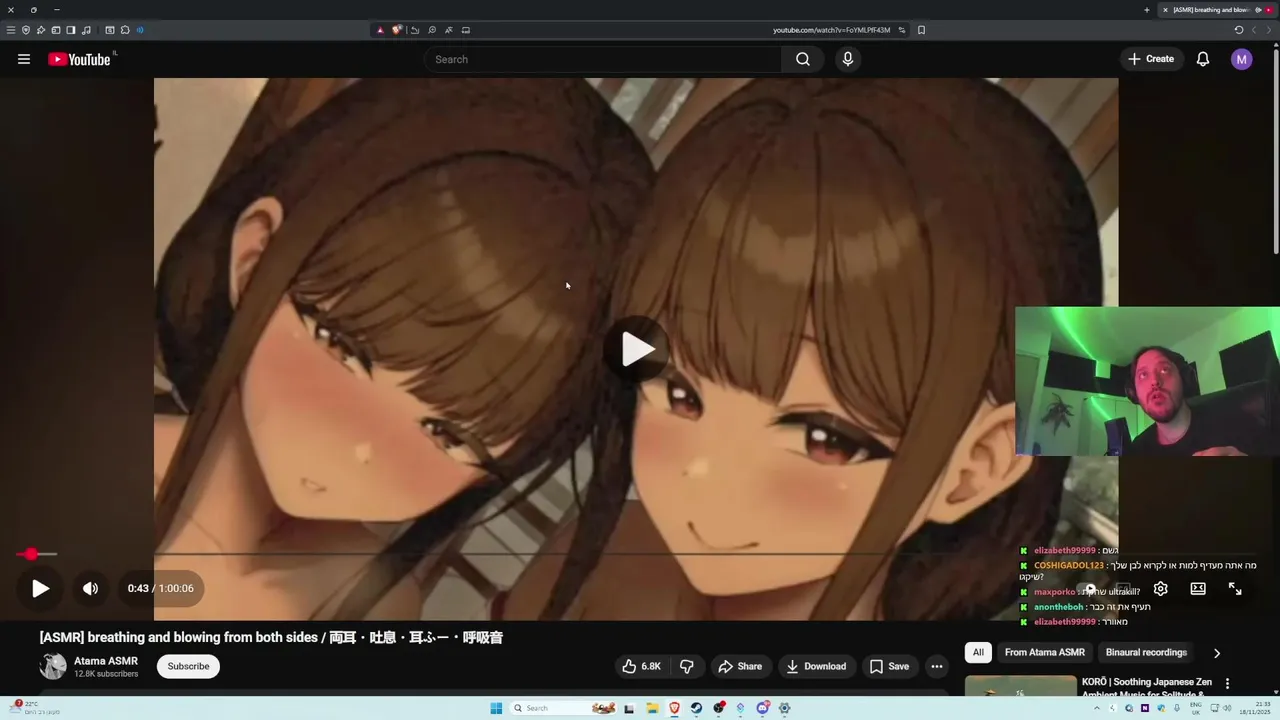Click the browser shield icon in toolbar
The width and height of the screenshot is (1280, 720).
26,30
